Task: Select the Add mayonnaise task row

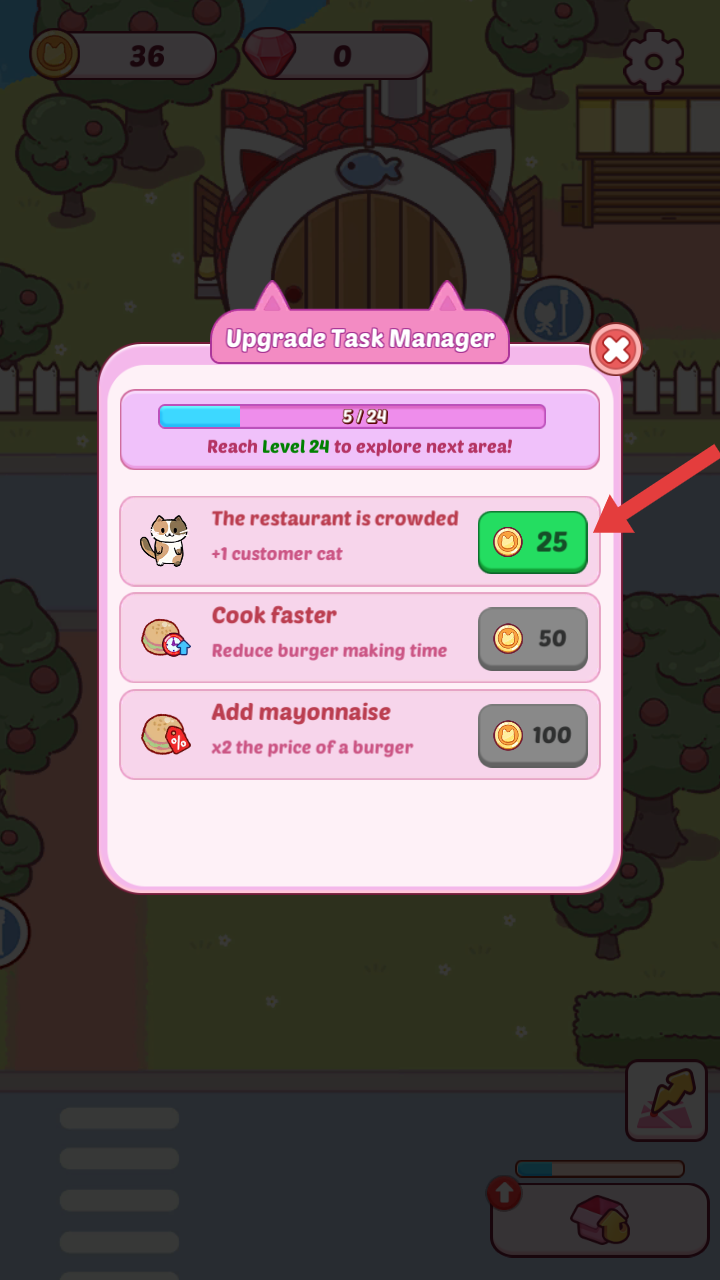Action: (360, 735)
